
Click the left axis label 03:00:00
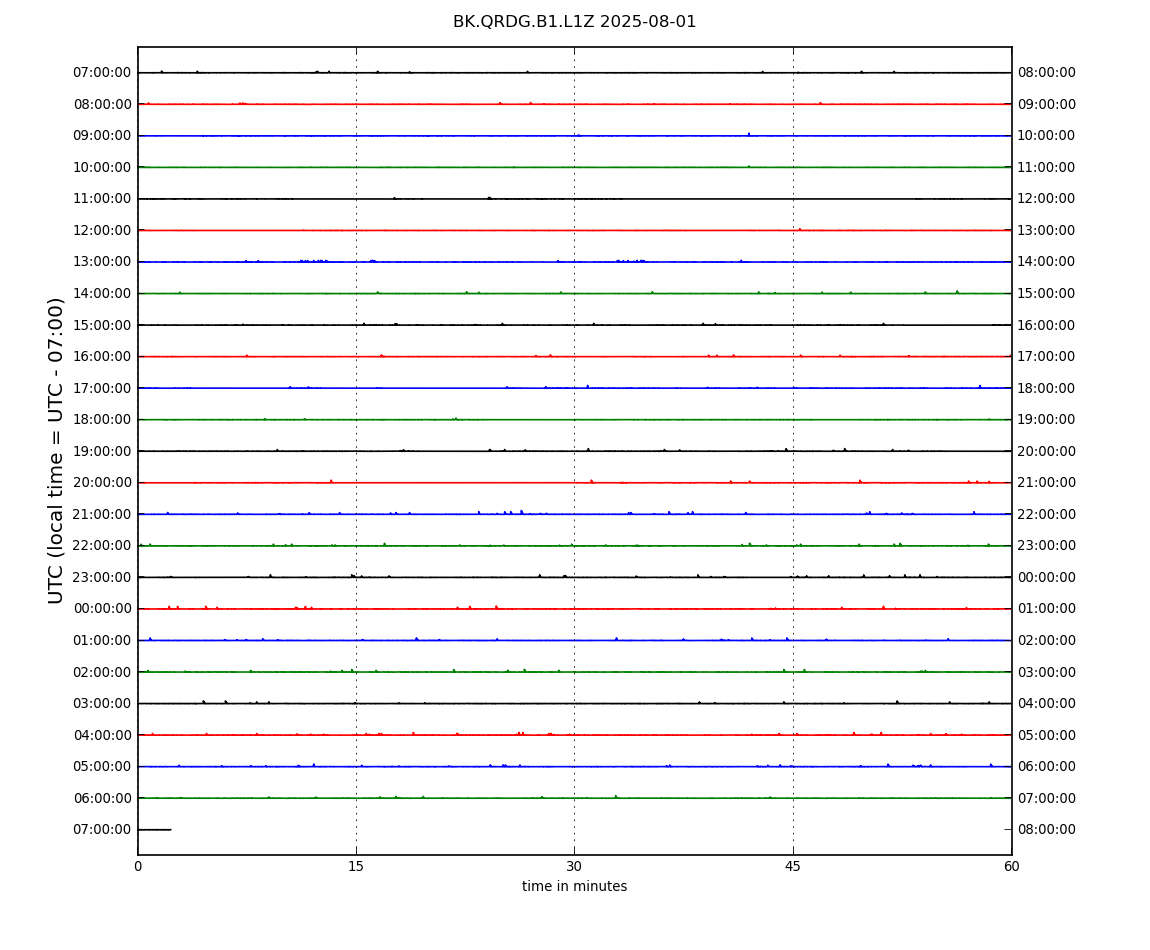click(x=102, y=704)
